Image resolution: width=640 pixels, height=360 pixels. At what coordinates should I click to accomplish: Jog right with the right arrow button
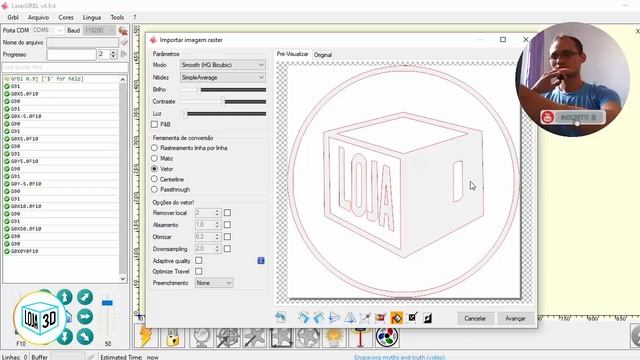pyautogui.click(x=85, y=316)
